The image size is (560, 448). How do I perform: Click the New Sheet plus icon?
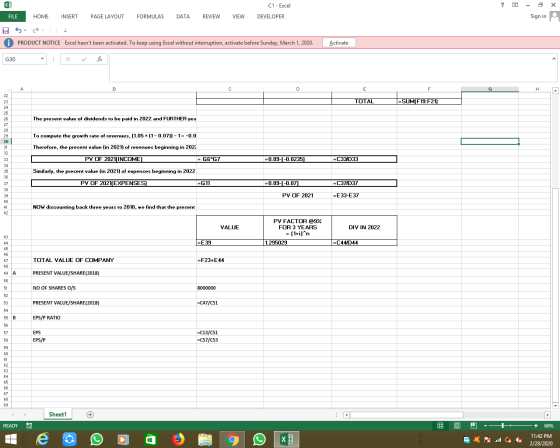90,414
